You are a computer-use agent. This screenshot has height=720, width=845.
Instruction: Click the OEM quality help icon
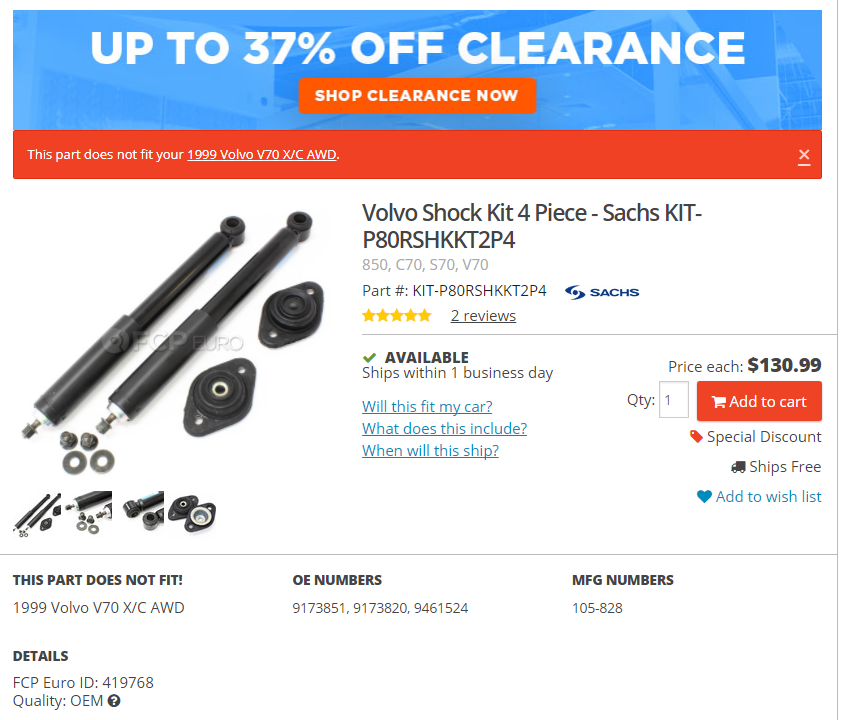point(114,701)
